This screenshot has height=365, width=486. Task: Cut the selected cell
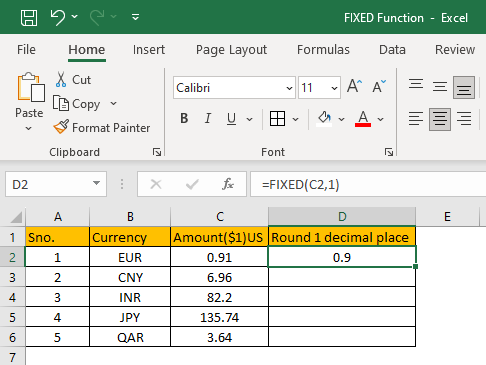click(x=73, y=80)
